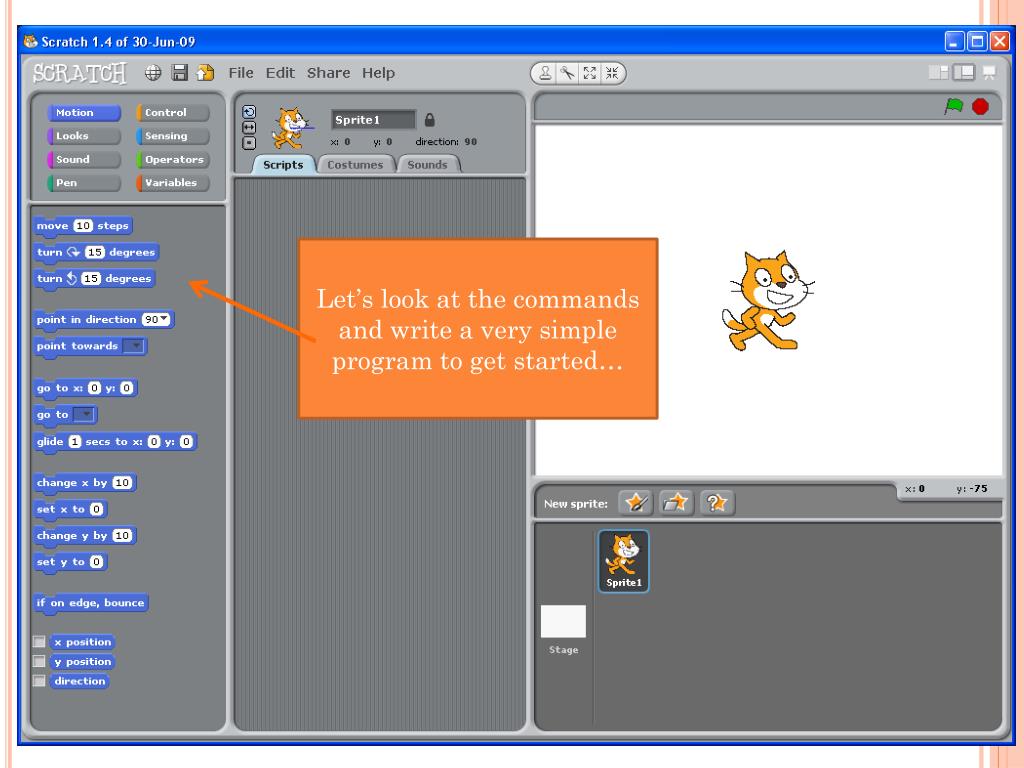Select the grow sprite tool
This screenshot has height=768, width=1024.
590,73
